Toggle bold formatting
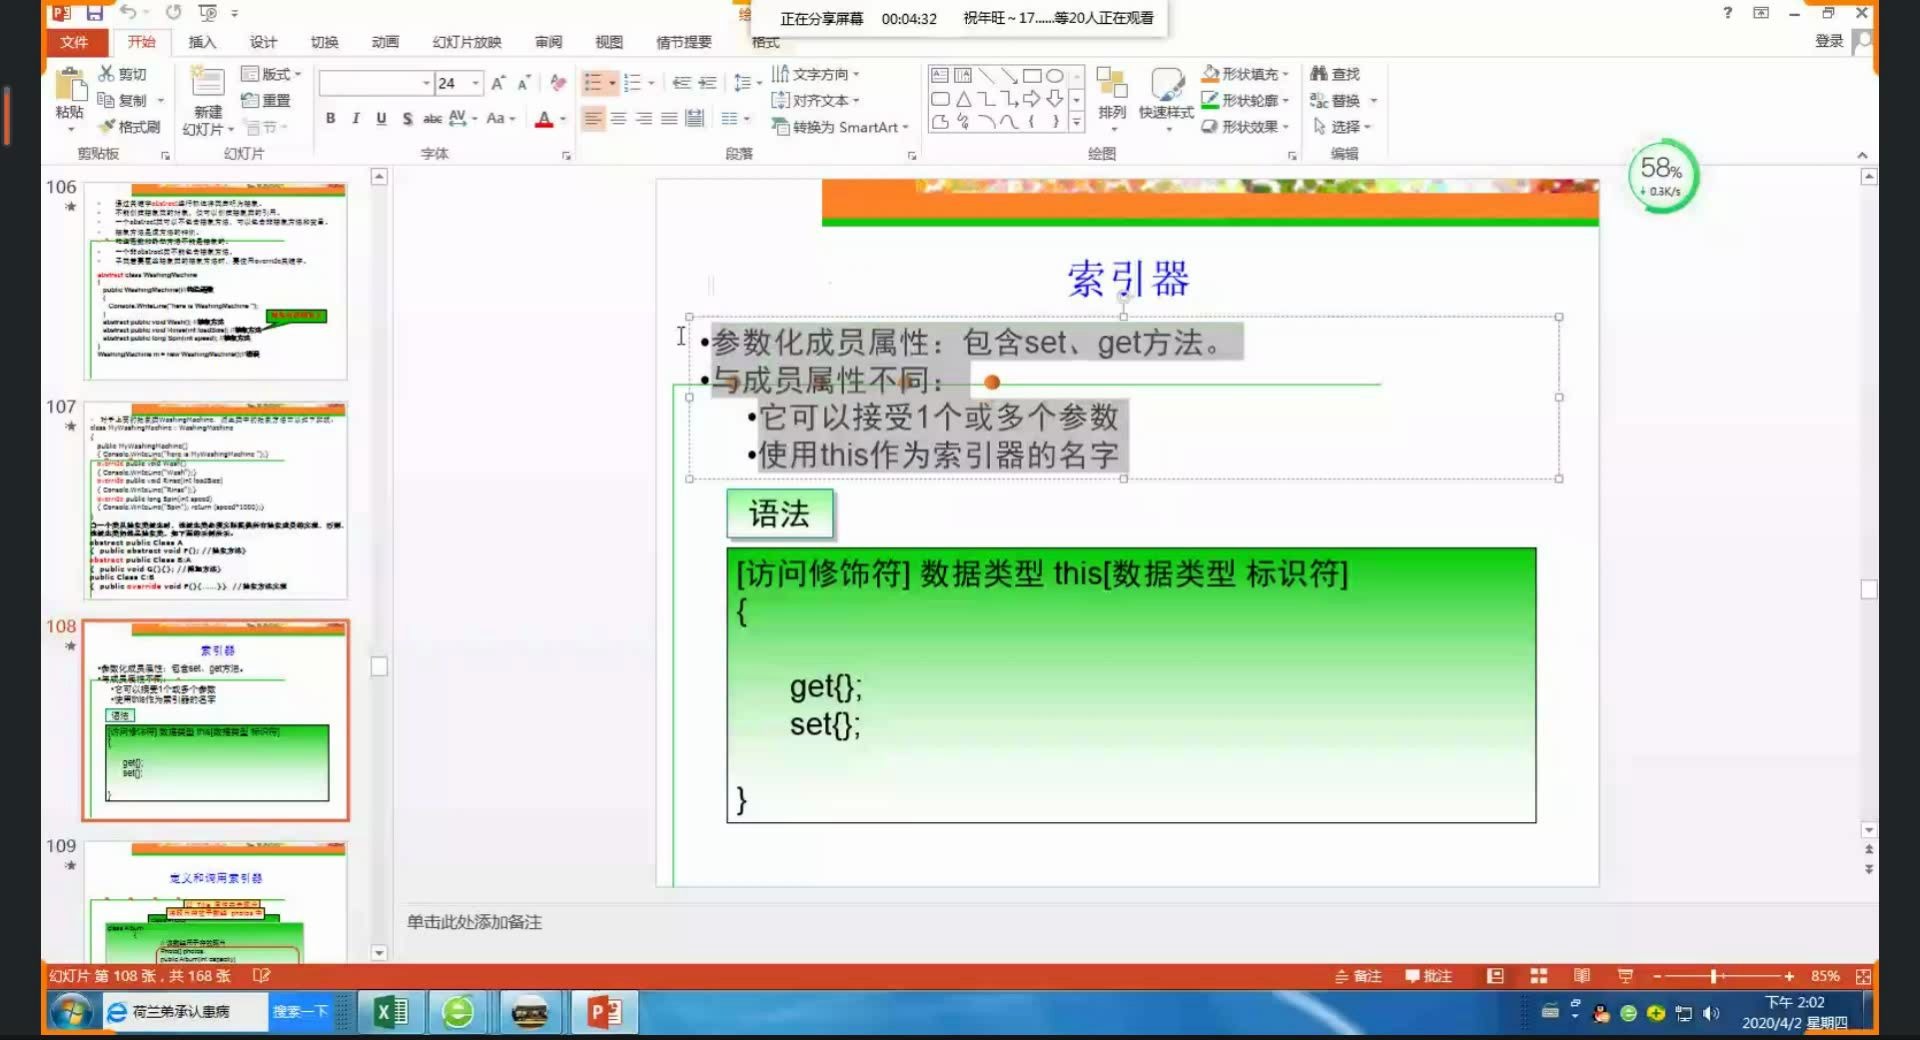The width and height of the screenshot is (1920, 1040). [331, 118]
